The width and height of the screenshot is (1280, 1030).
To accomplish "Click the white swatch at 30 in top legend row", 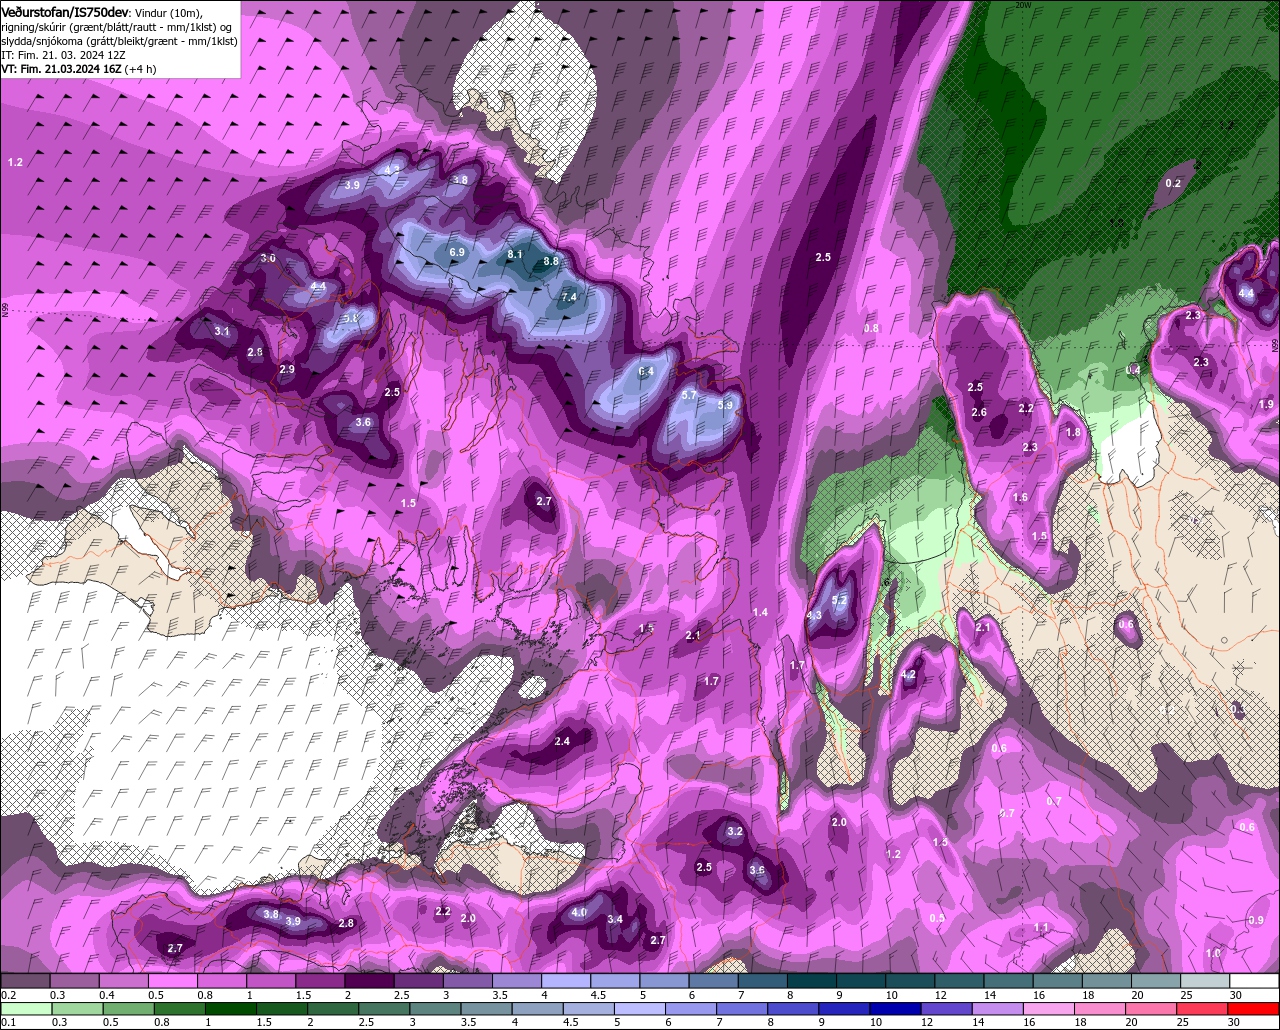I will (1255, 981).
